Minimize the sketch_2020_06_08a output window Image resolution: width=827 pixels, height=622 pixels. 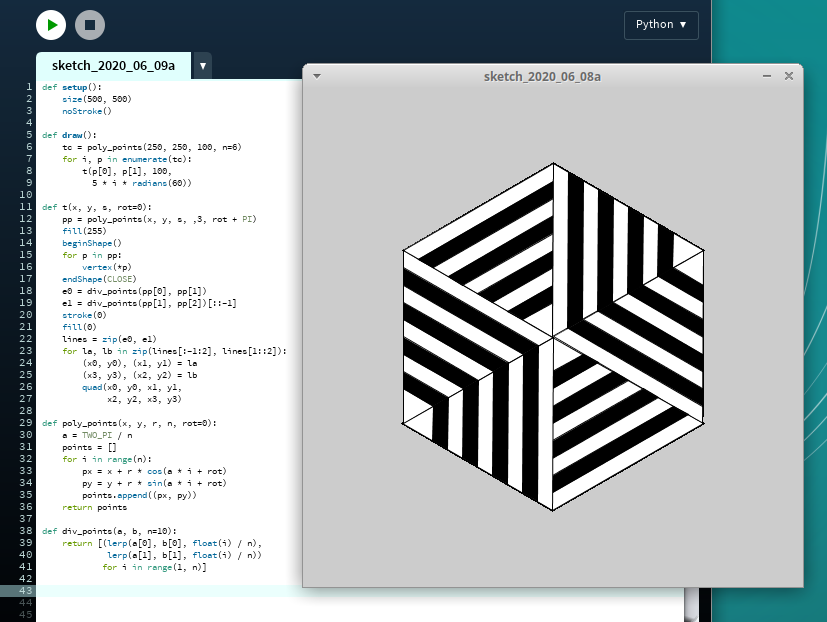tap(767, 76)
